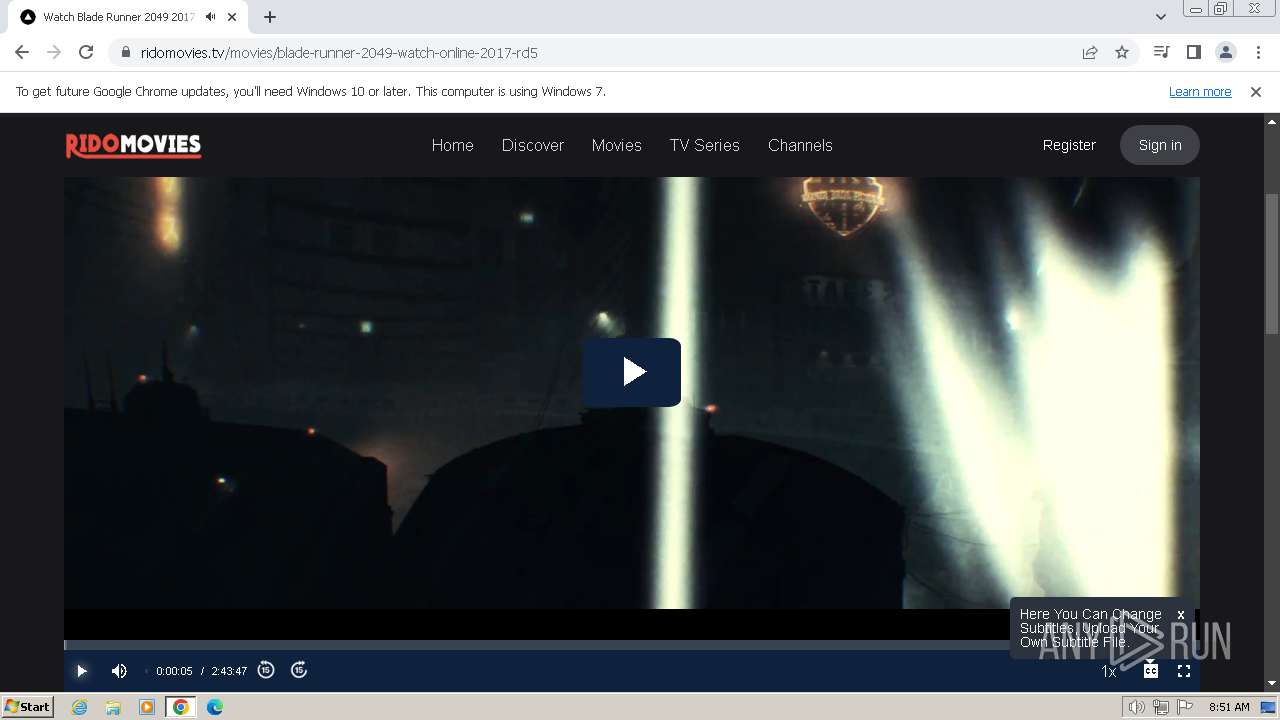
Task: Open the system tray volume icon
Action: [x=1137, y=707]
